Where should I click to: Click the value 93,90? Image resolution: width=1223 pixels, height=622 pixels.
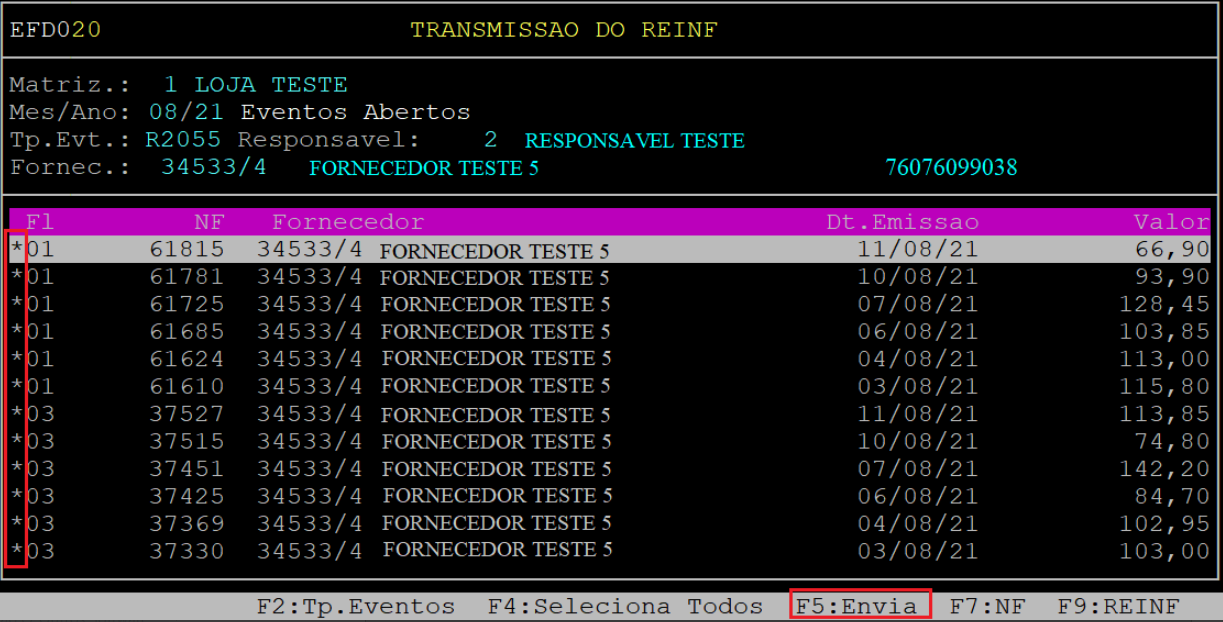(x=1172, y=276)
